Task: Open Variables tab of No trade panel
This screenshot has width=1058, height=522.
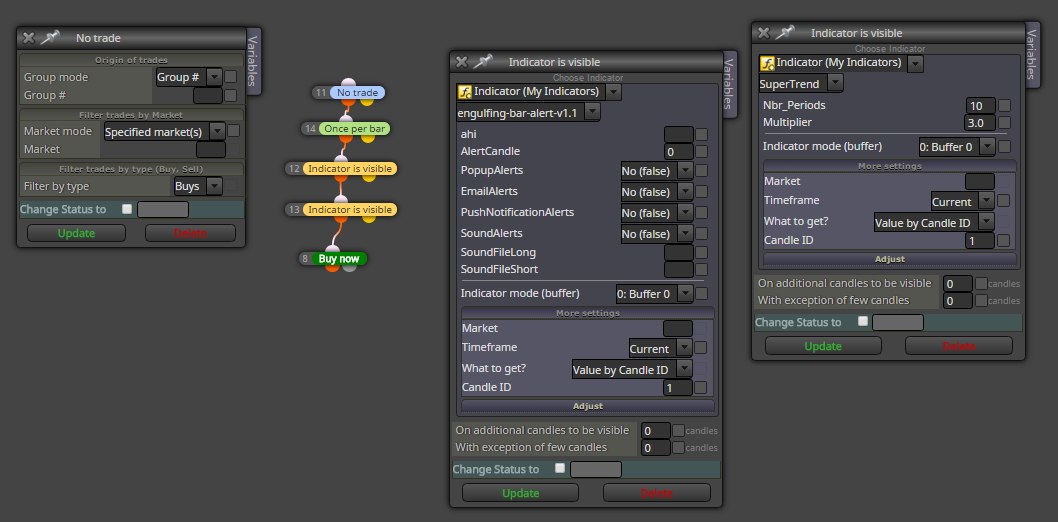Action: (252, 61)
